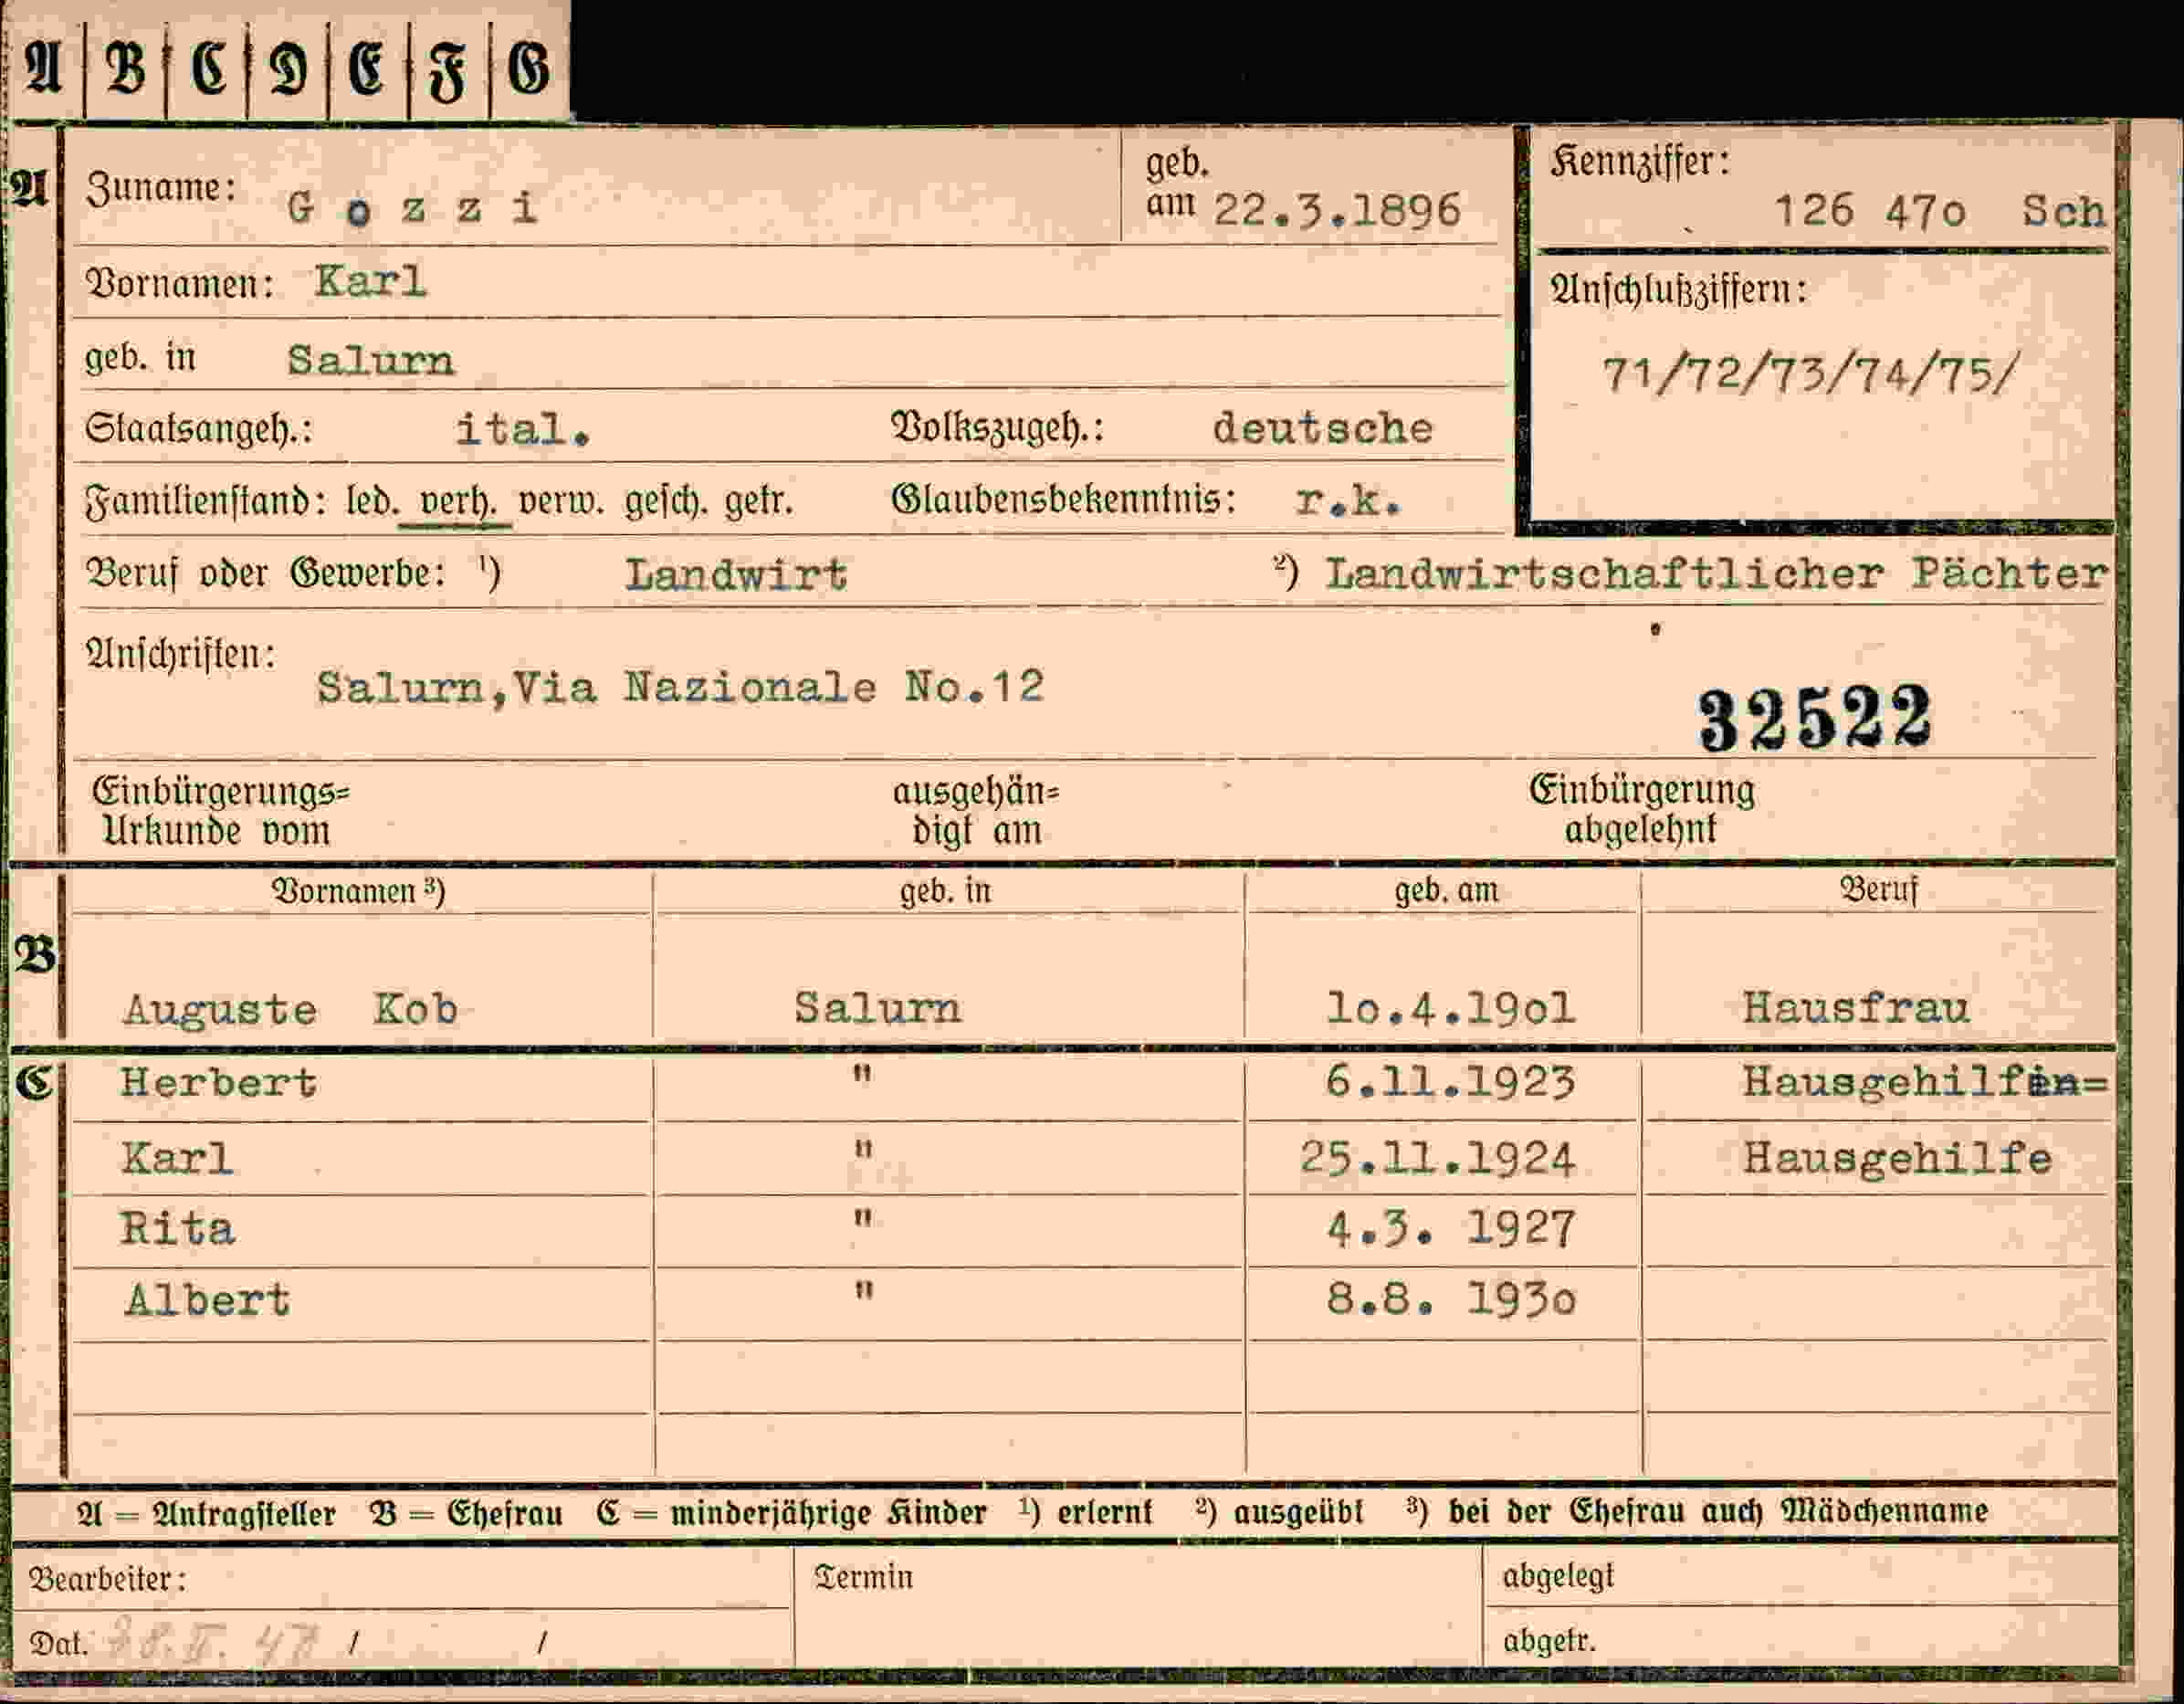2184x1704 pixels.
Task: Click the column header 'geb. am'
Action: click(x=1446, y=890)
